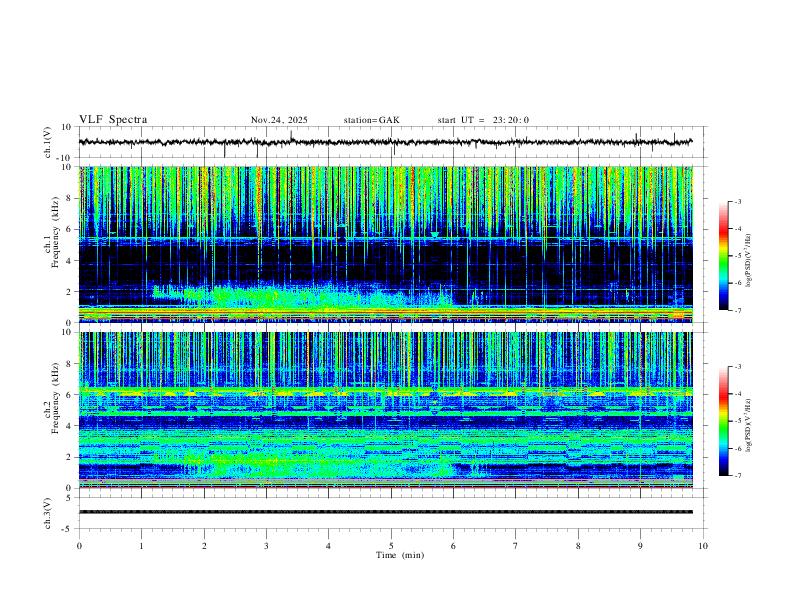Click the "4" kHz tick on ch.2 frequency axis
The image size is (792, 612).
(70, 426)
